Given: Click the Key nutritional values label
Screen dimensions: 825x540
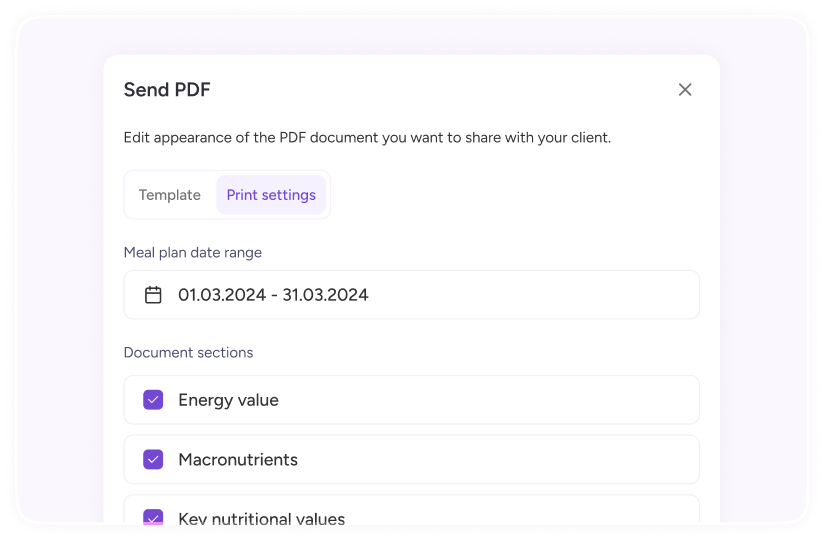Looking at the screenshot, I should point(261,518).
